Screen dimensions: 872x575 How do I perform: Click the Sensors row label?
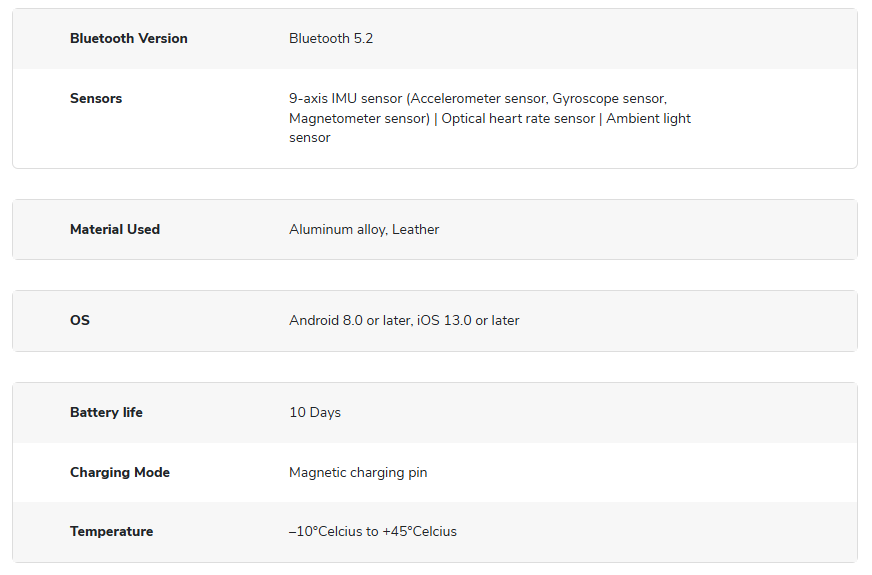pyautogui.click(x=96, y=98)
